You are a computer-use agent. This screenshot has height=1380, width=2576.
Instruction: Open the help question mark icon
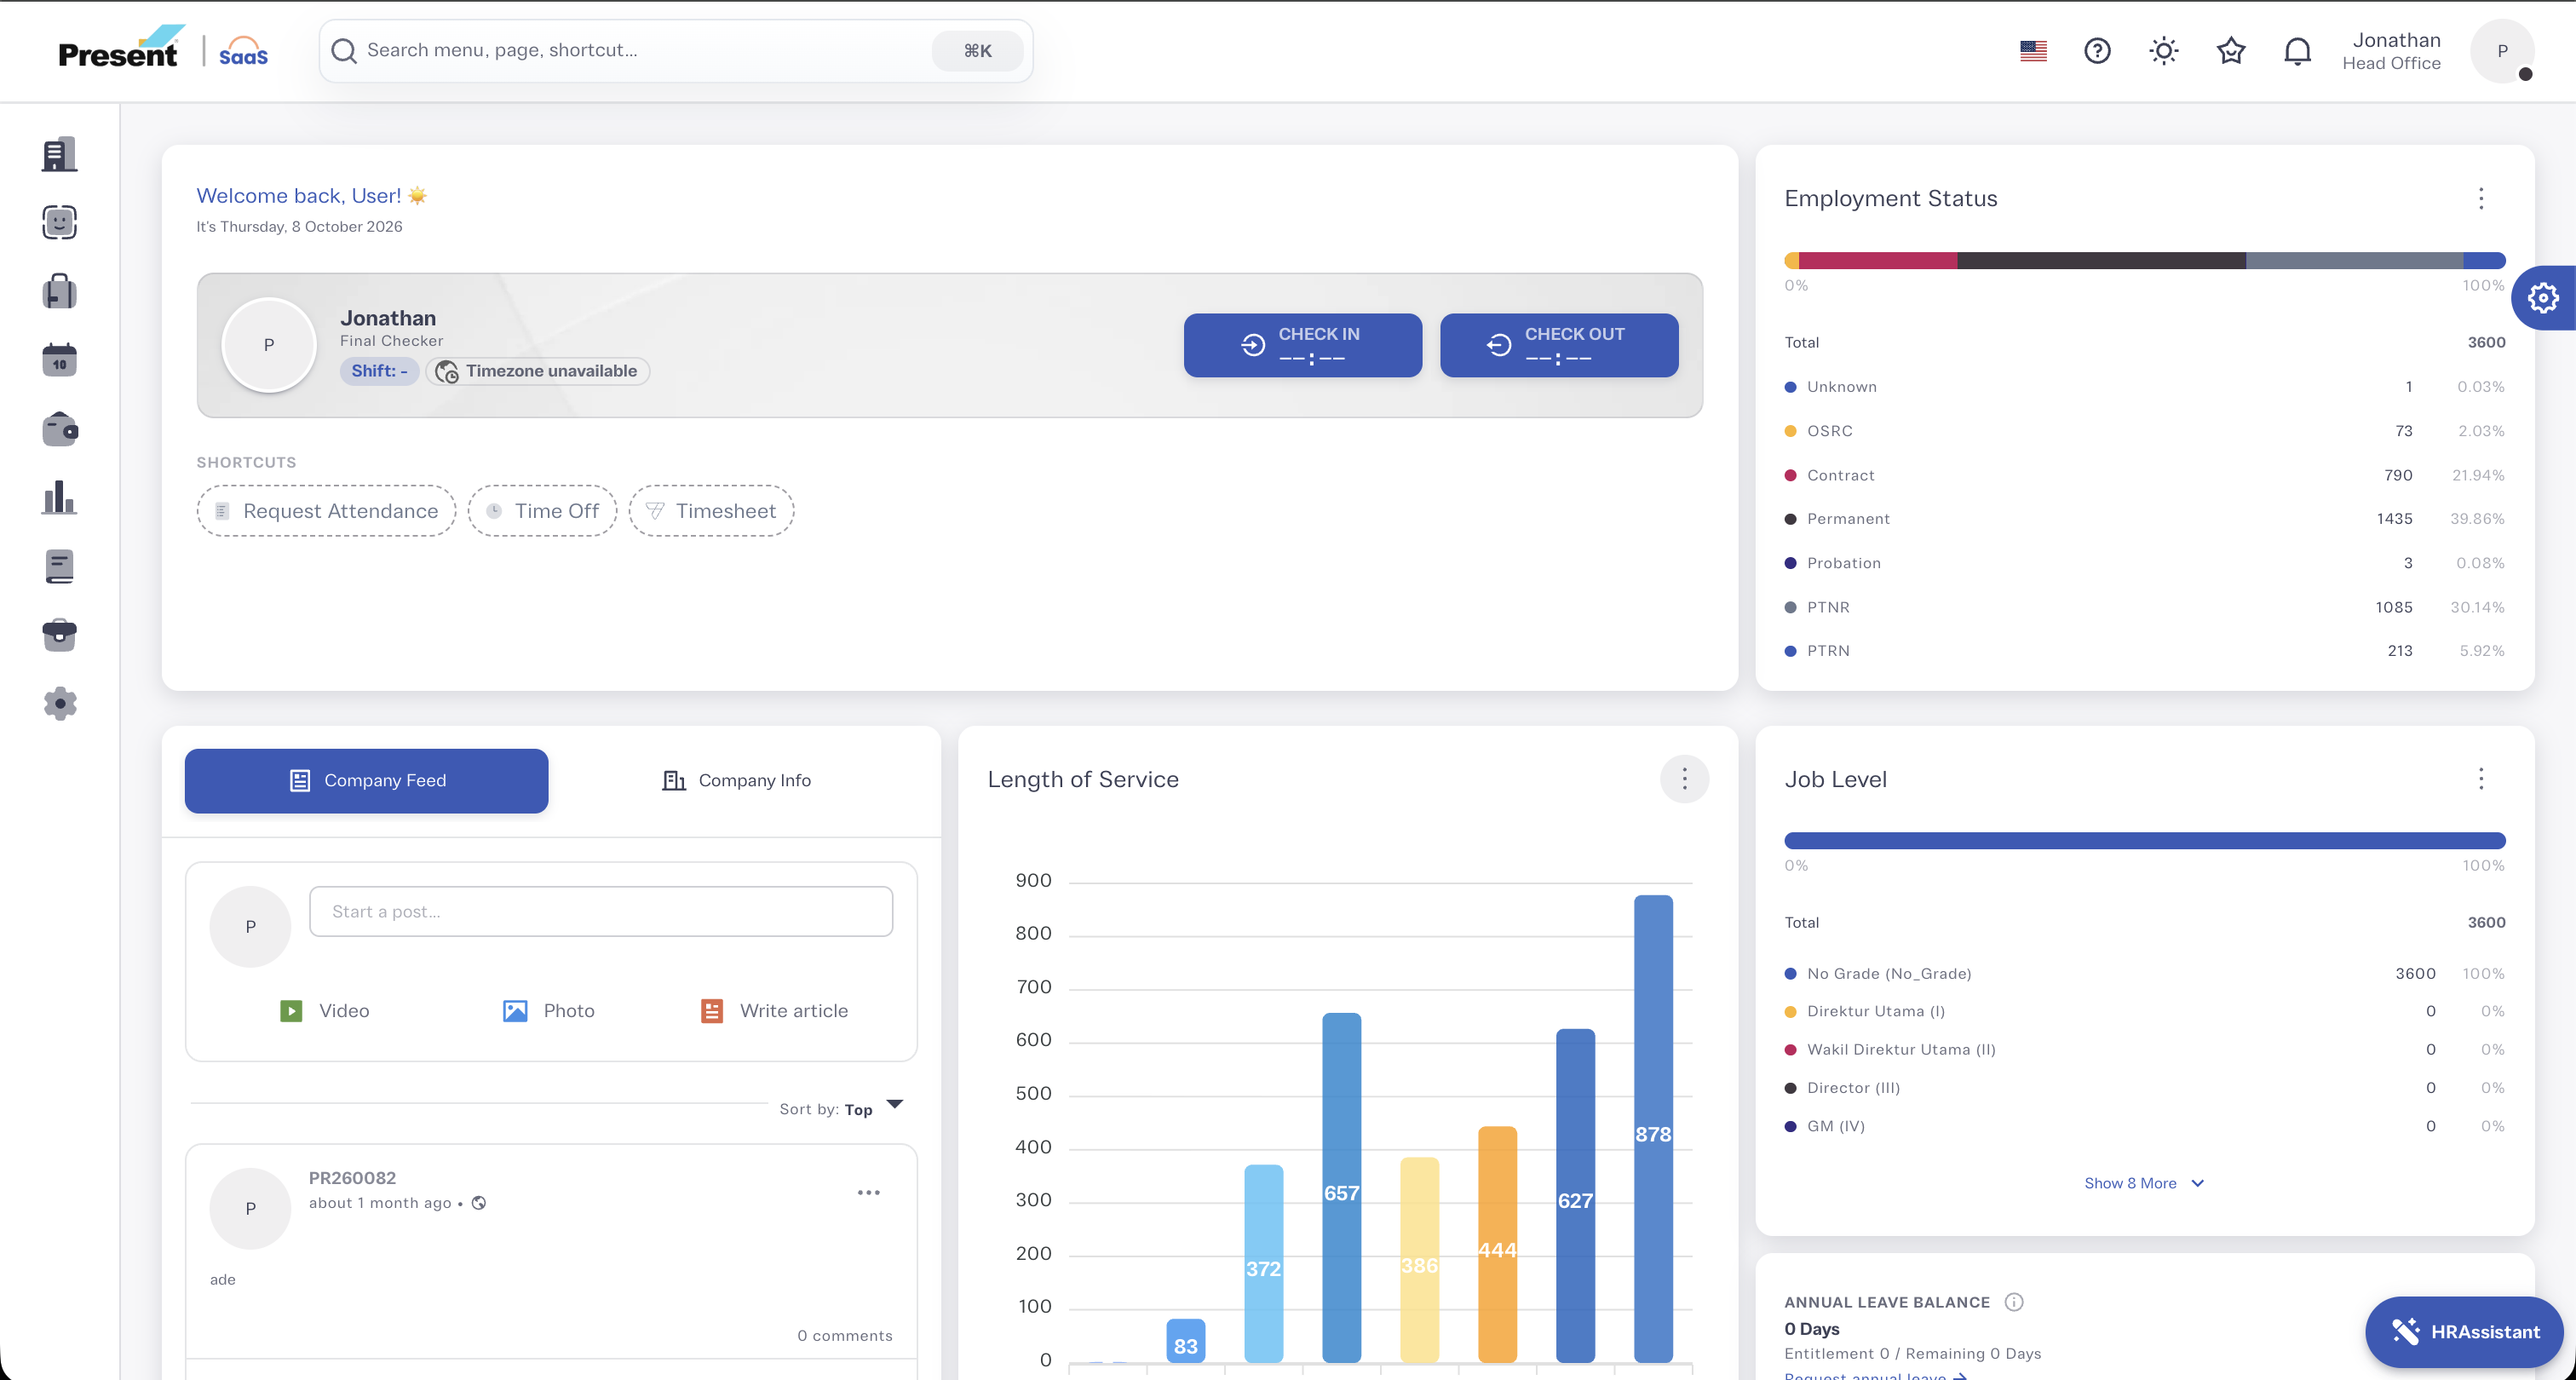2097,51
